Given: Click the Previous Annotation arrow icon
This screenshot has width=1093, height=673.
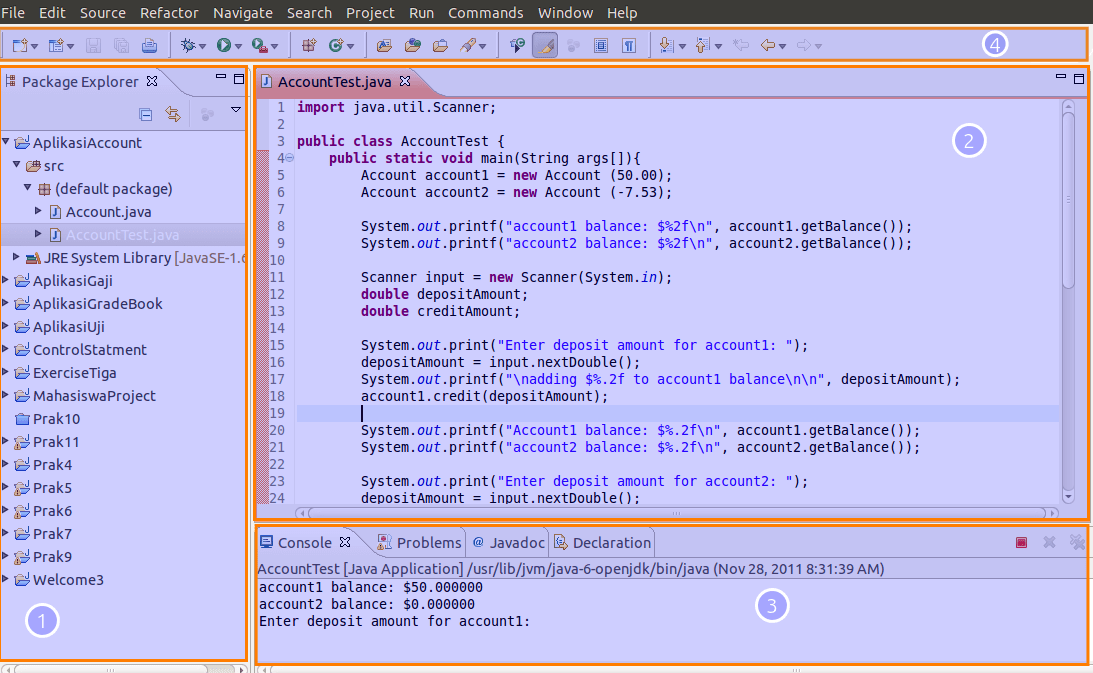Looking at the screenshot, I should pyautogui.click(x=703, y=45).
